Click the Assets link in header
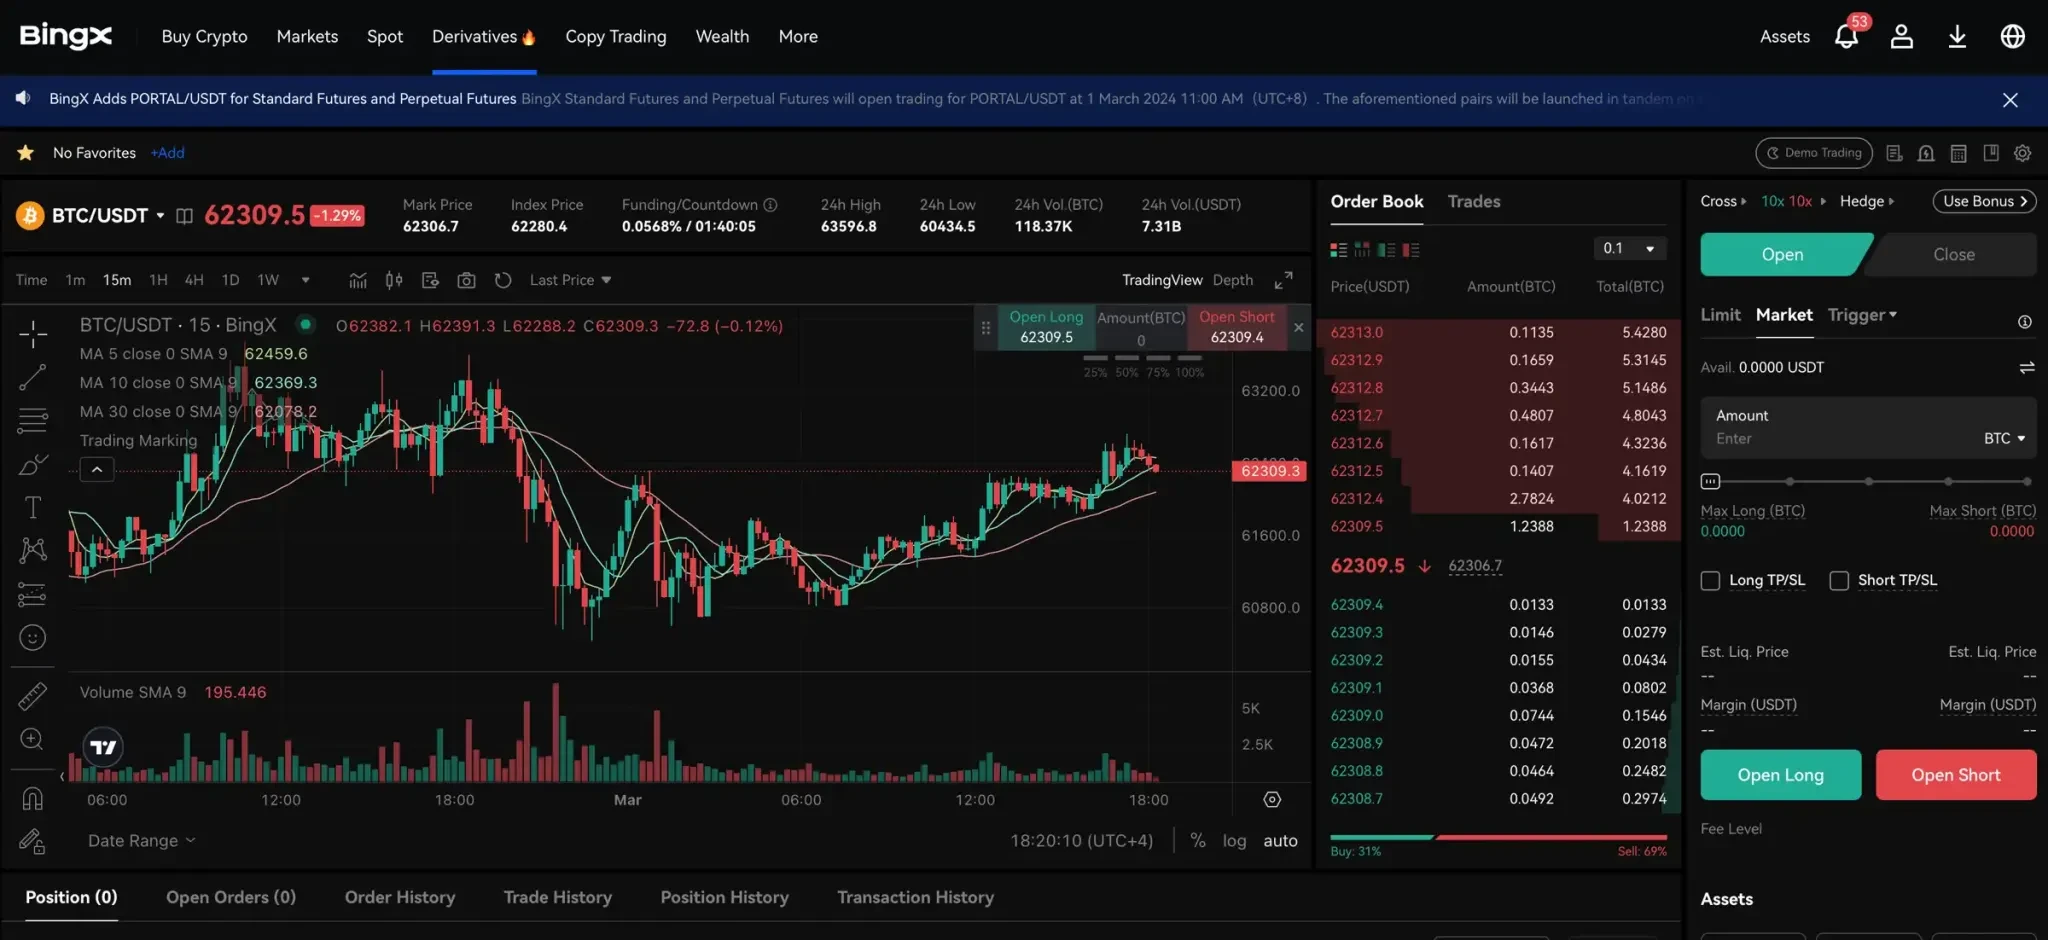 pyautogui.click(x=1785, y=37)
